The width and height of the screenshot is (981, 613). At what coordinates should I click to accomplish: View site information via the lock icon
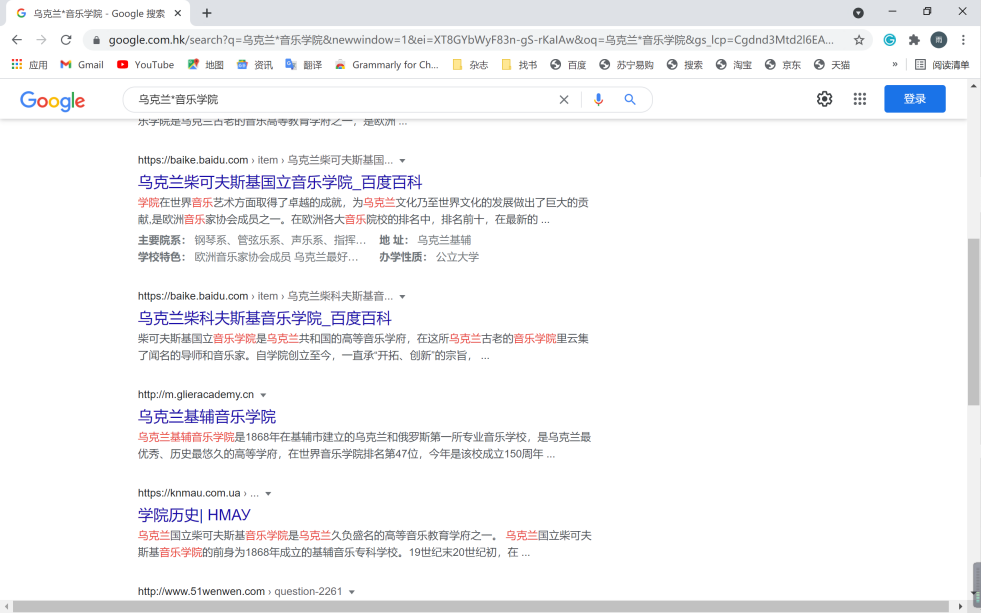click(96, 40)
